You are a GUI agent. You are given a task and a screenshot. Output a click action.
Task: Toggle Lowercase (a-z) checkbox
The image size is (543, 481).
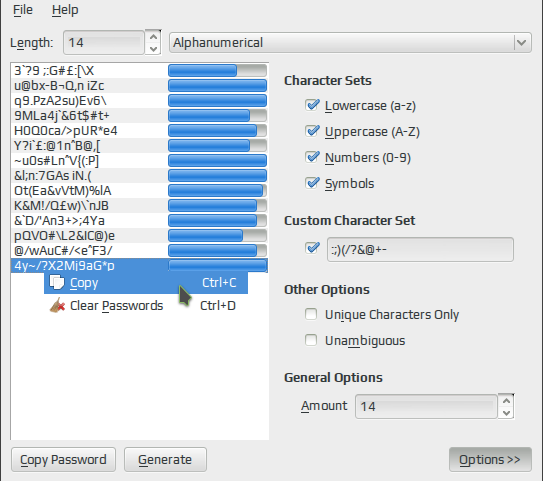pyautogui.click(x=312, y=105)
